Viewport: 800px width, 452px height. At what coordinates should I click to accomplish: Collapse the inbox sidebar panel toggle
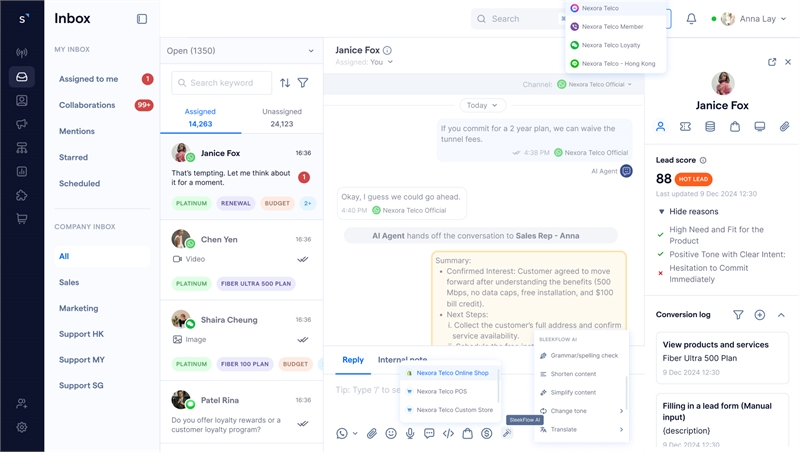(142, 19)
